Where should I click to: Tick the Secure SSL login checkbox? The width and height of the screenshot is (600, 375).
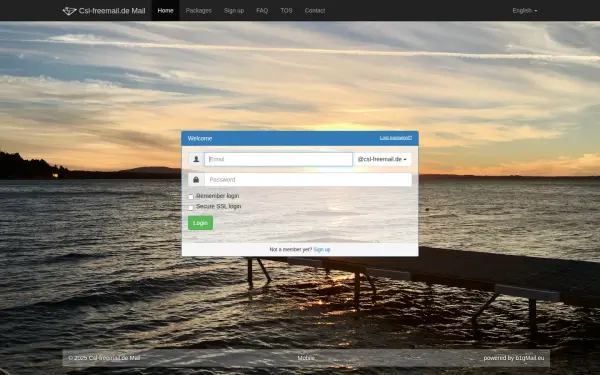coord(191,207)
